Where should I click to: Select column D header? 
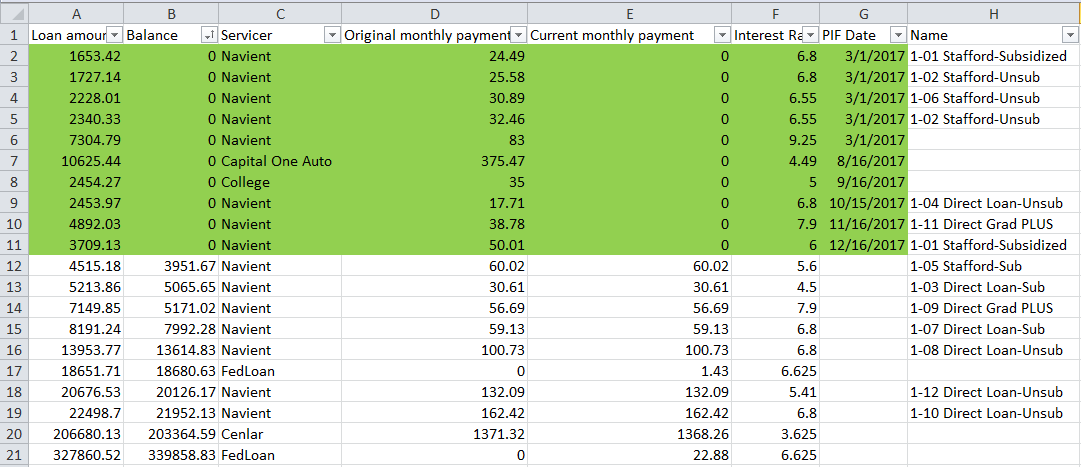point(434,13)
